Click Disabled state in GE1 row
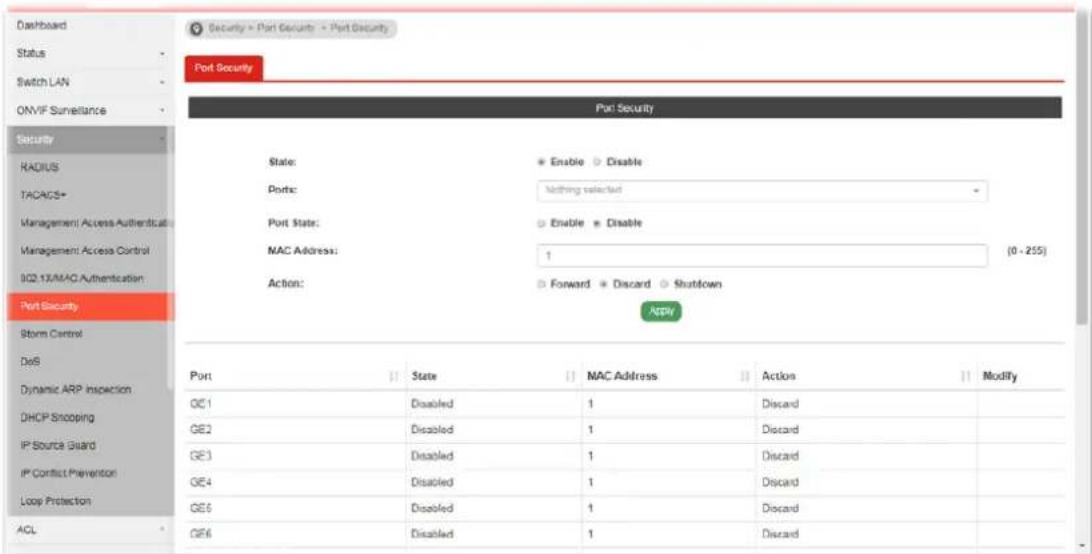Image resolution: width=1092 pixels, height=554 pixels. (x=432, y=404)
